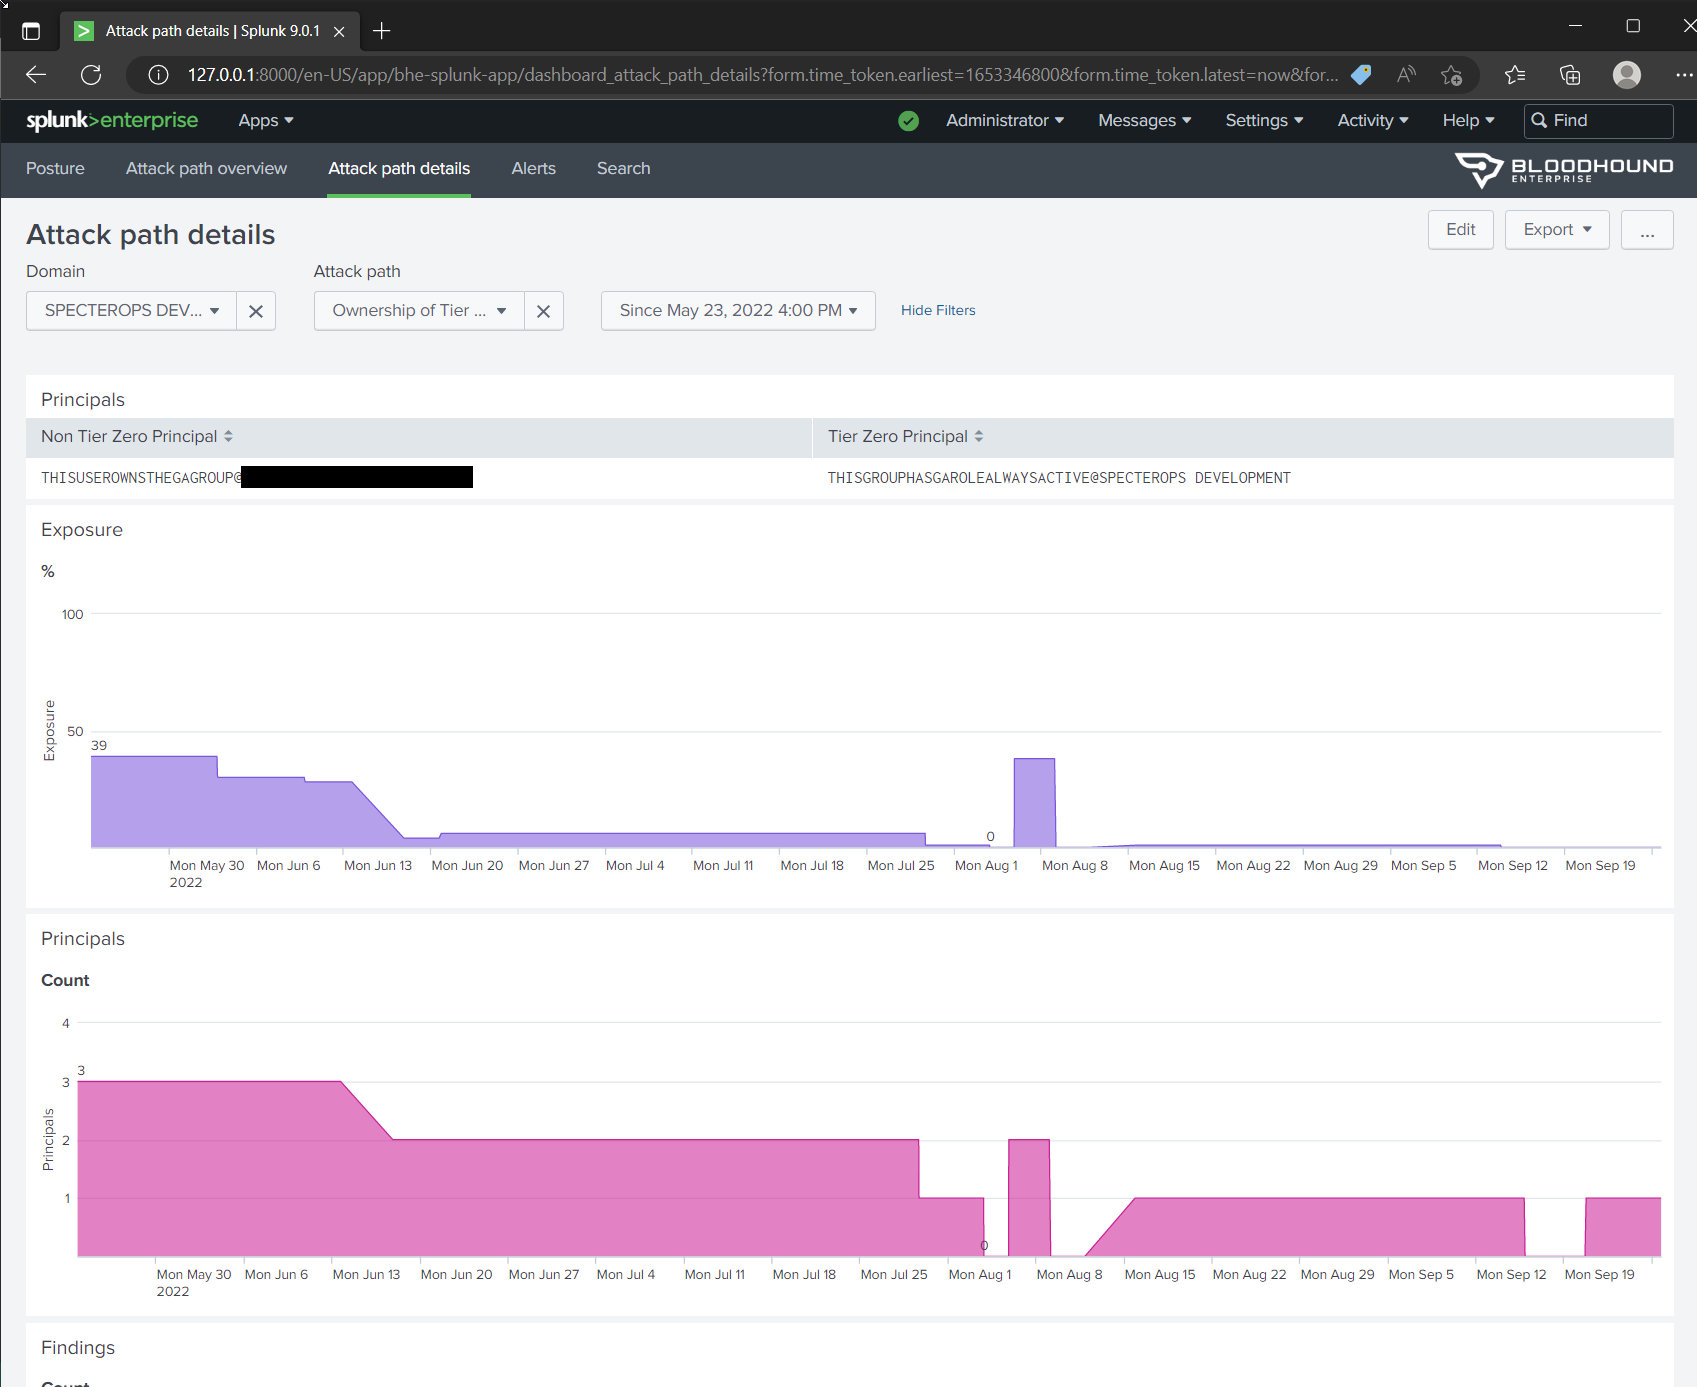Switch to the Posture tab
The image size is (1697, 1387).
[55, 169]
